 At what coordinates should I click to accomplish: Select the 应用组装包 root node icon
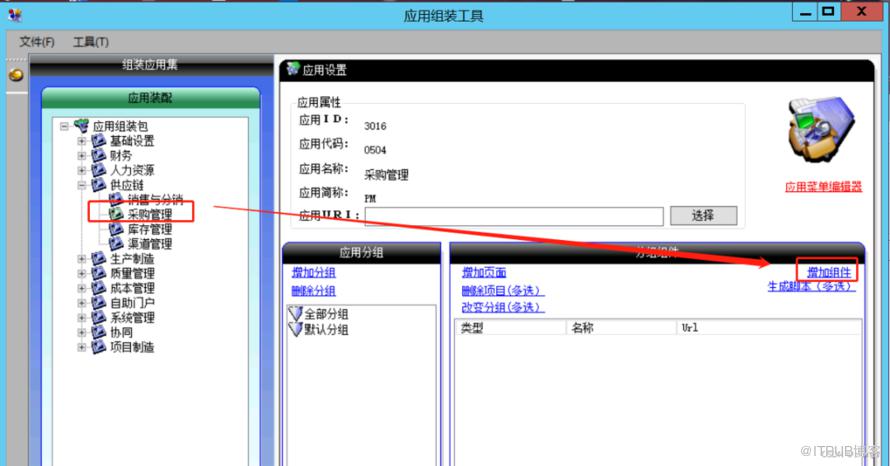[x=82, y=125]
